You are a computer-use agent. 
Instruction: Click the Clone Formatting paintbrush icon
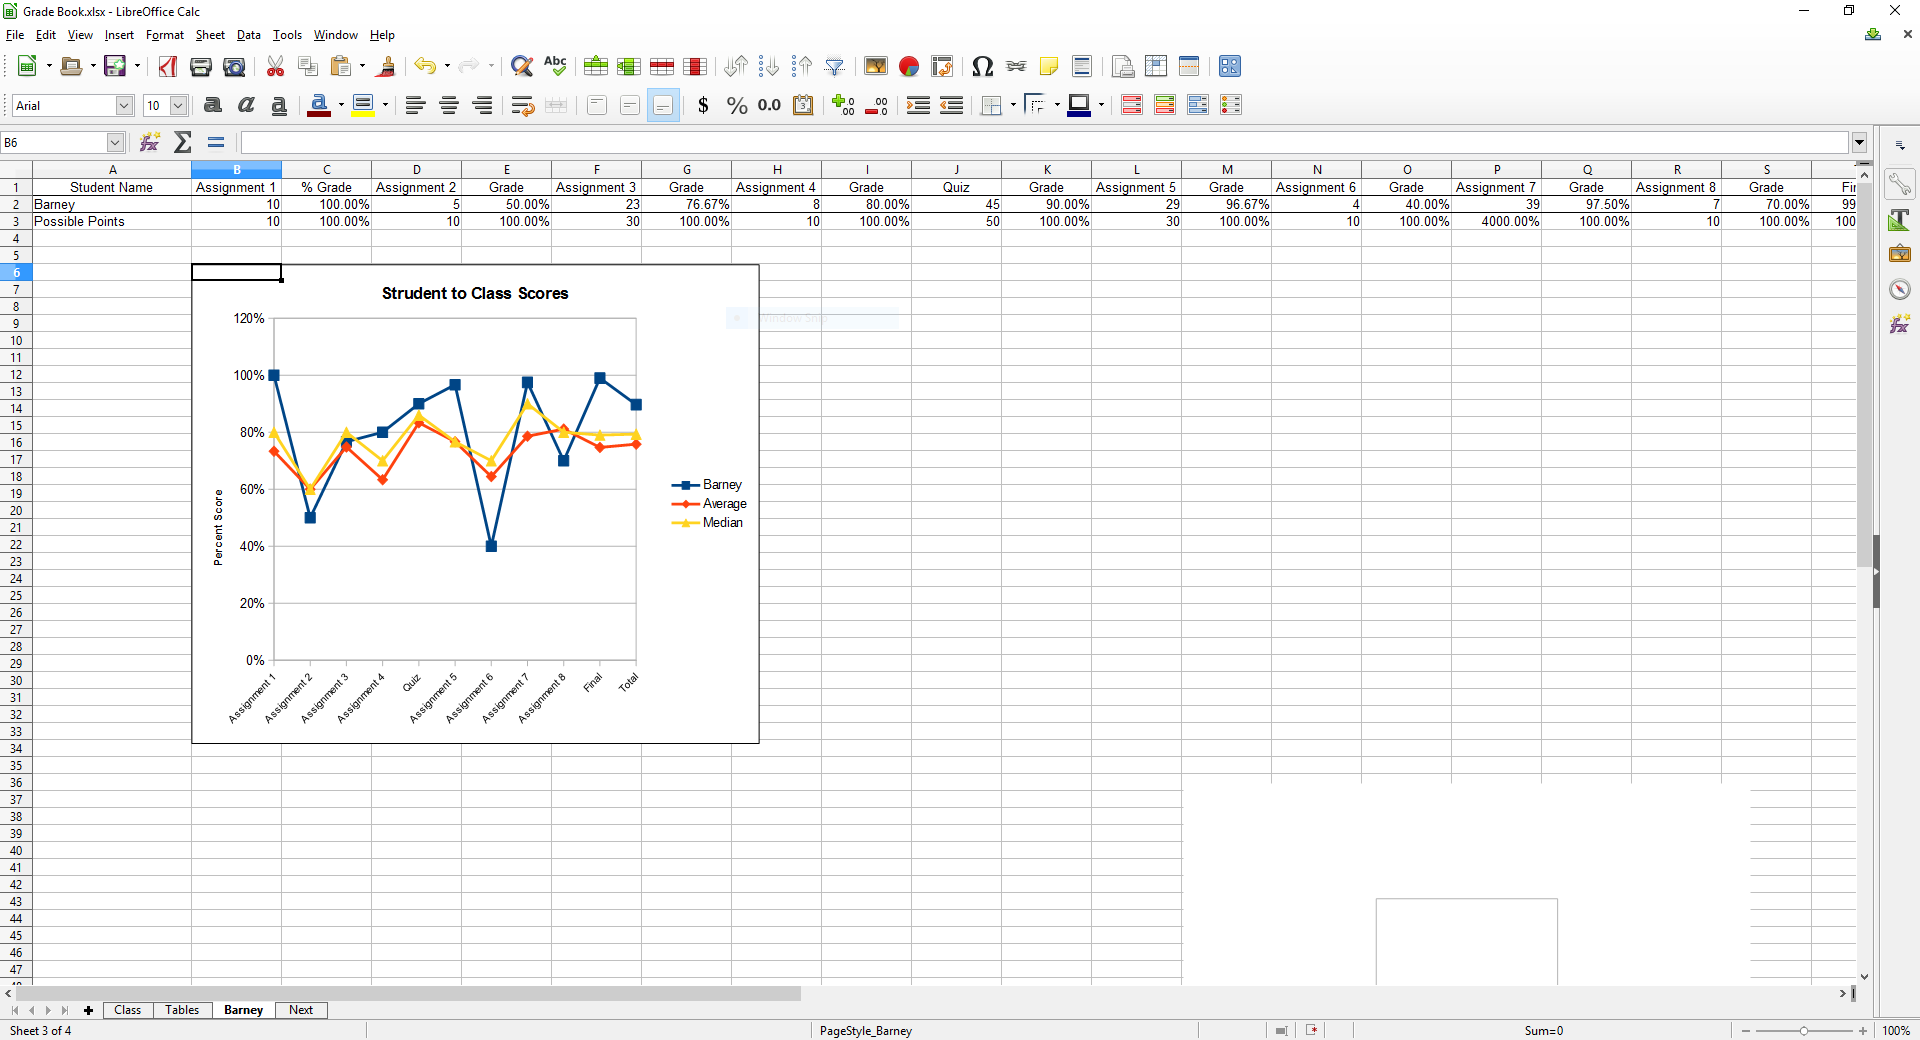[386, 67]
